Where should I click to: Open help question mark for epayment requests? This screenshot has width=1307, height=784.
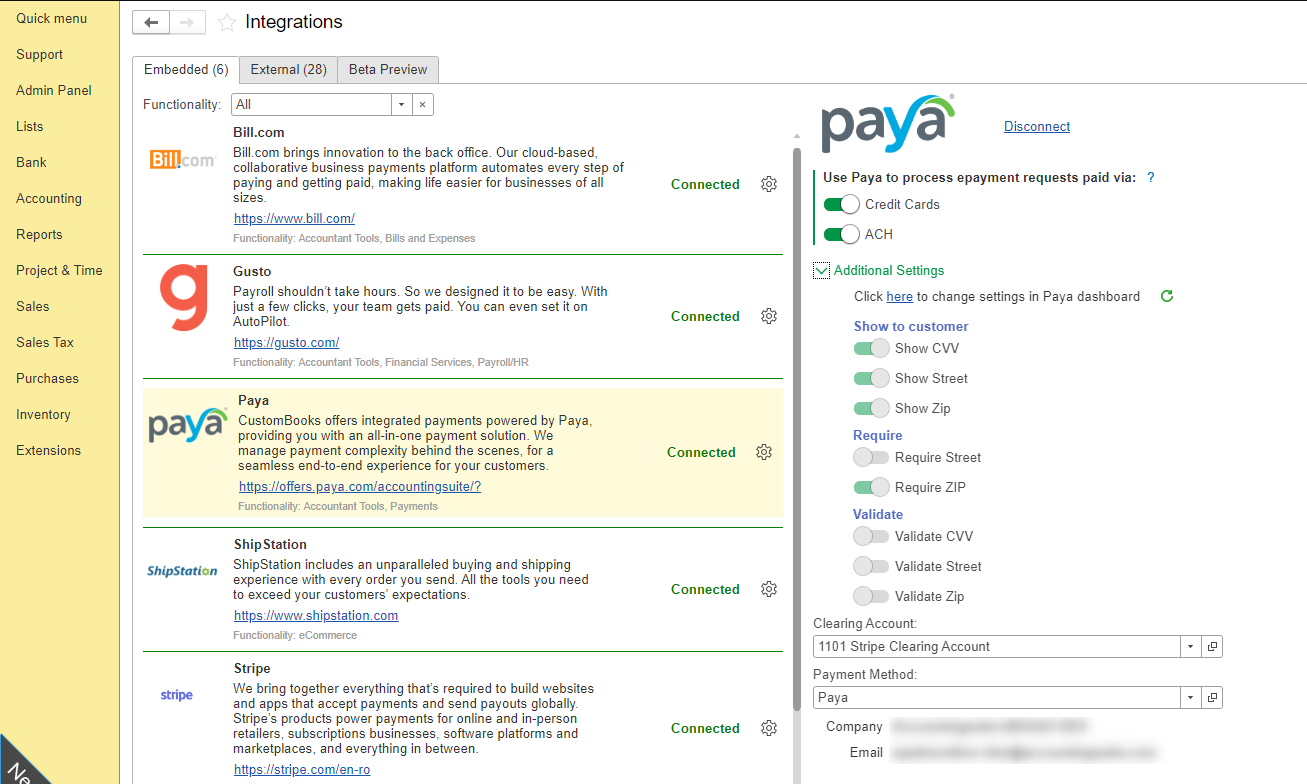click(x=1151, y=177)
